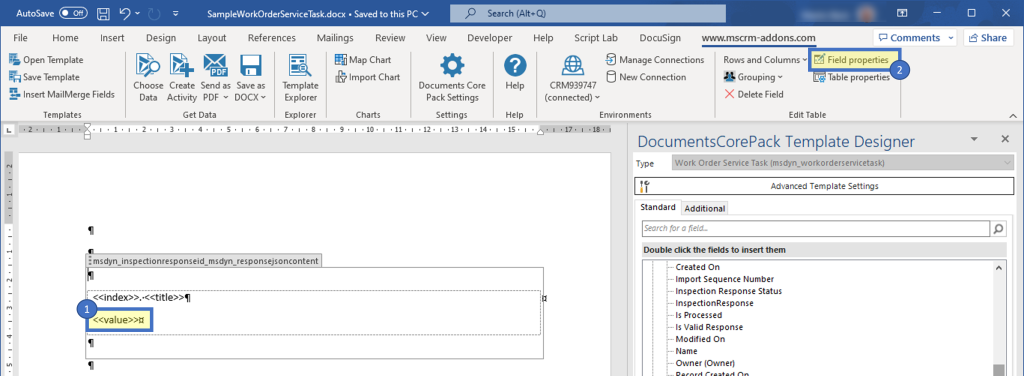Click the Send as PDF icon
The width and height of the screenshot is (1024, 376).
[x=216, y=65]
